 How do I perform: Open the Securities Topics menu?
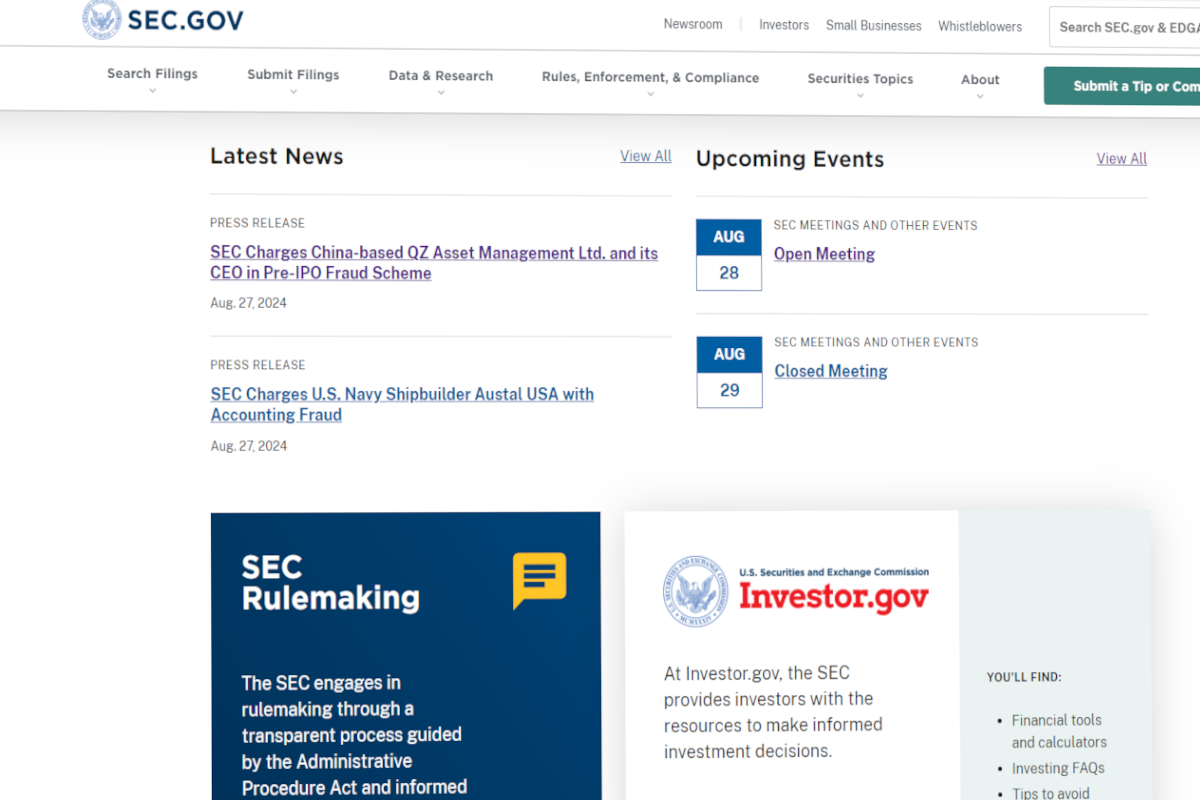pos(860,86)
